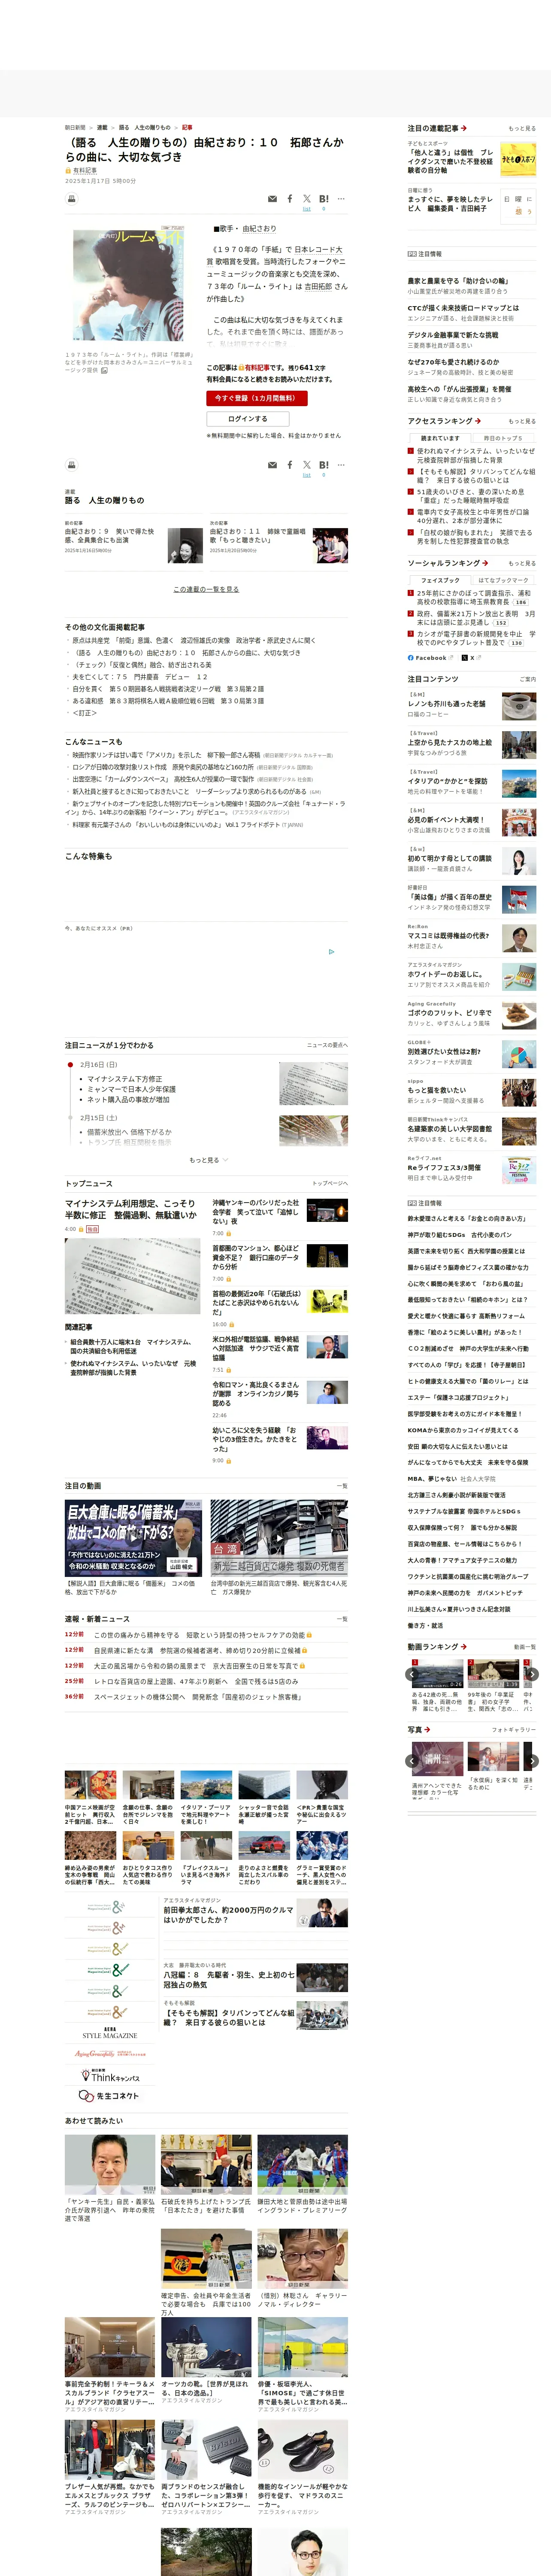Open 農家と農業を守る「助けないの輪」 PR link
Screen dimensions: 551x2576
pos(457,281)
